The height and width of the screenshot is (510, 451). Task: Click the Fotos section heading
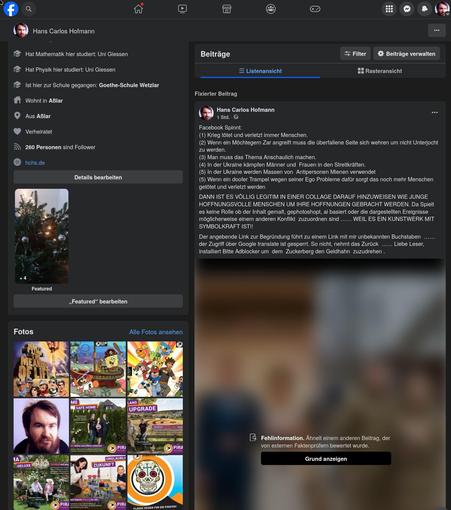(23, 332)
